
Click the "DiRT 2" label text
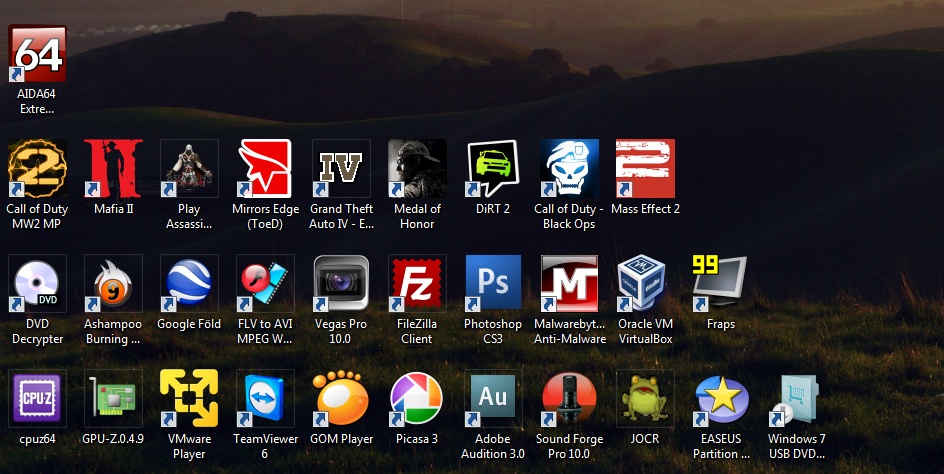[x=493, y=209]
